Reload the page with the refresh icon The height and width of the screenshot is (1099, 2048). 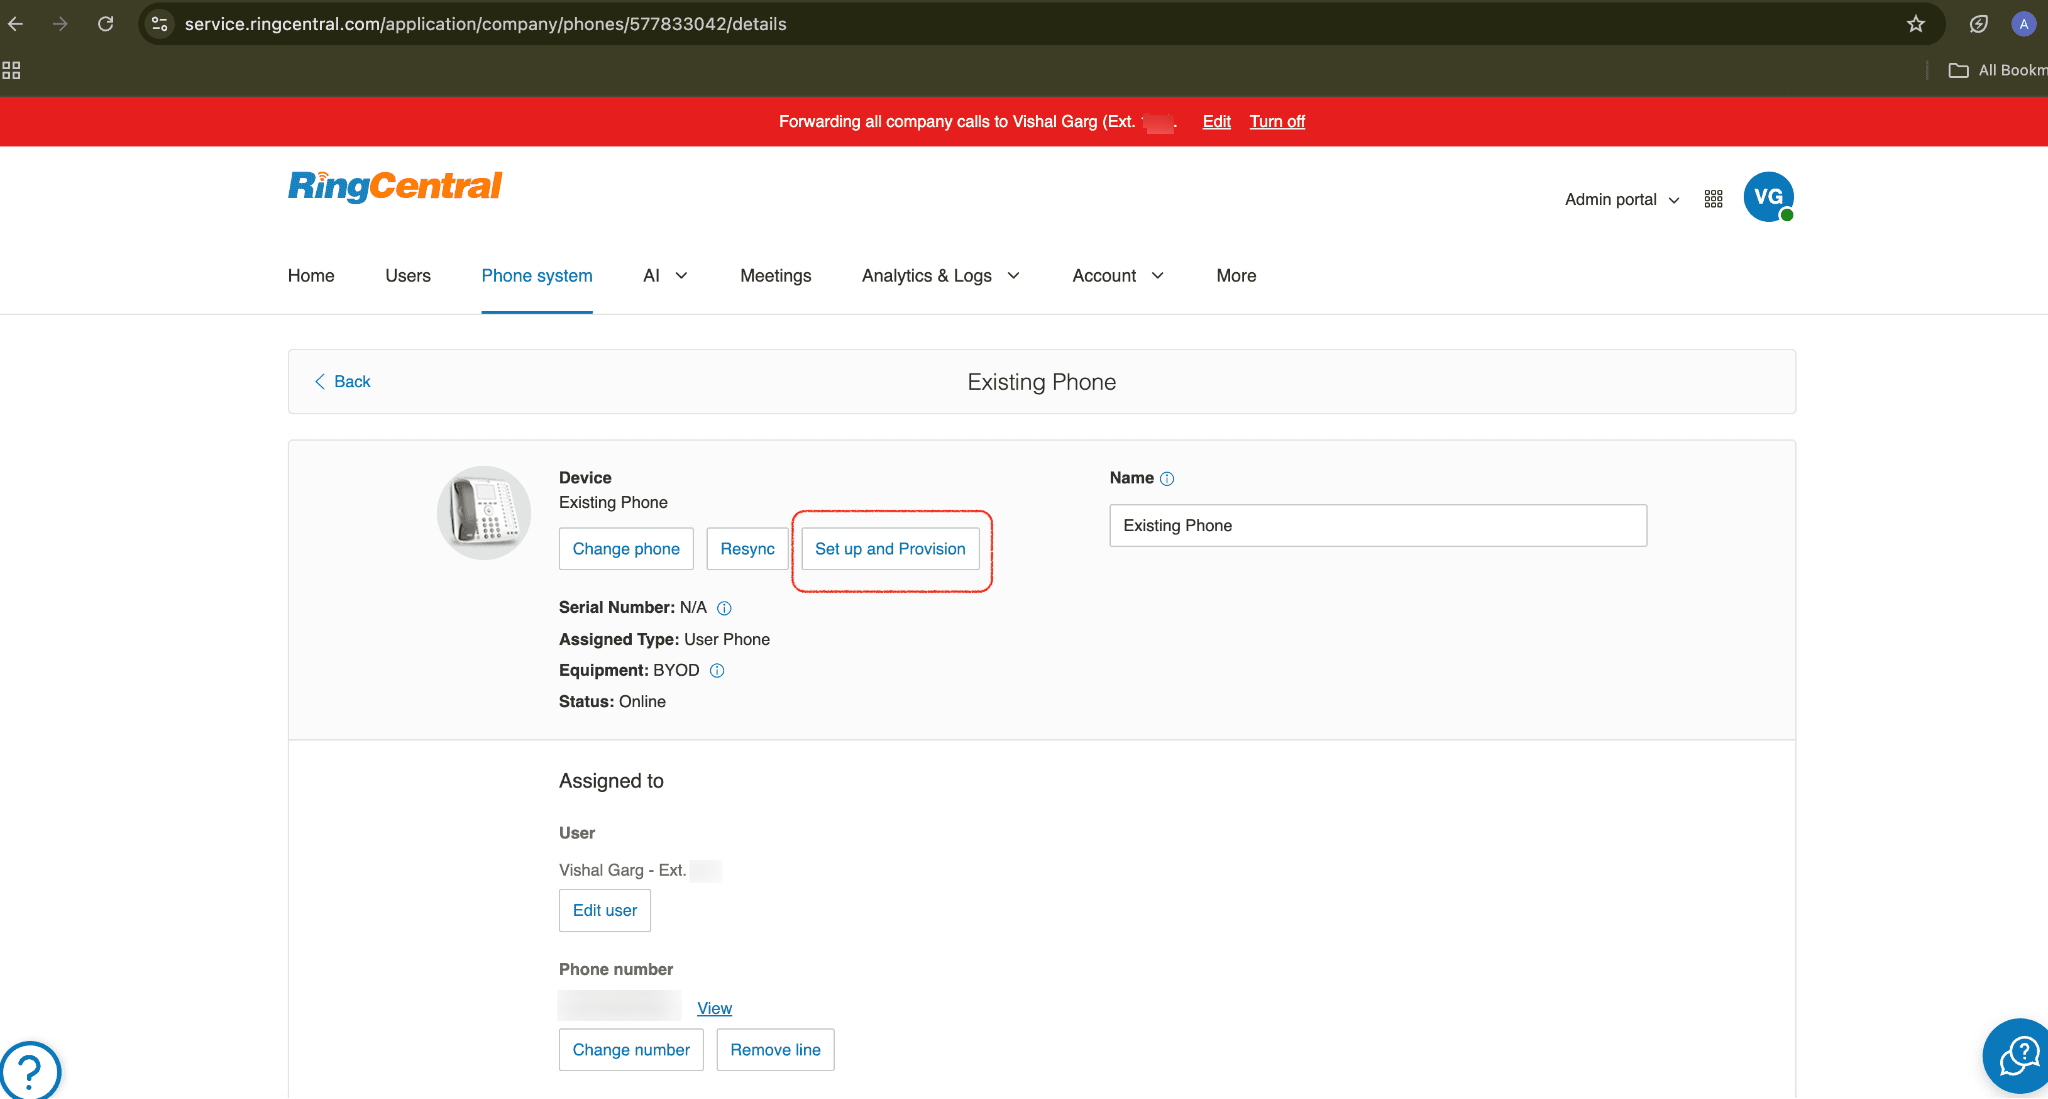(105, 24)
